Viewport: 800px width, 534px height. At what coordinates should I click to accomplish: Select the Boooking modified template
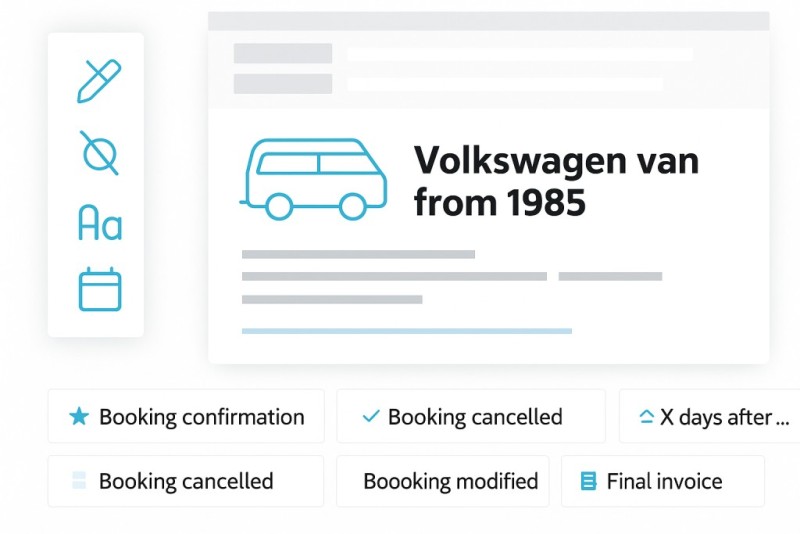(450, 482)
